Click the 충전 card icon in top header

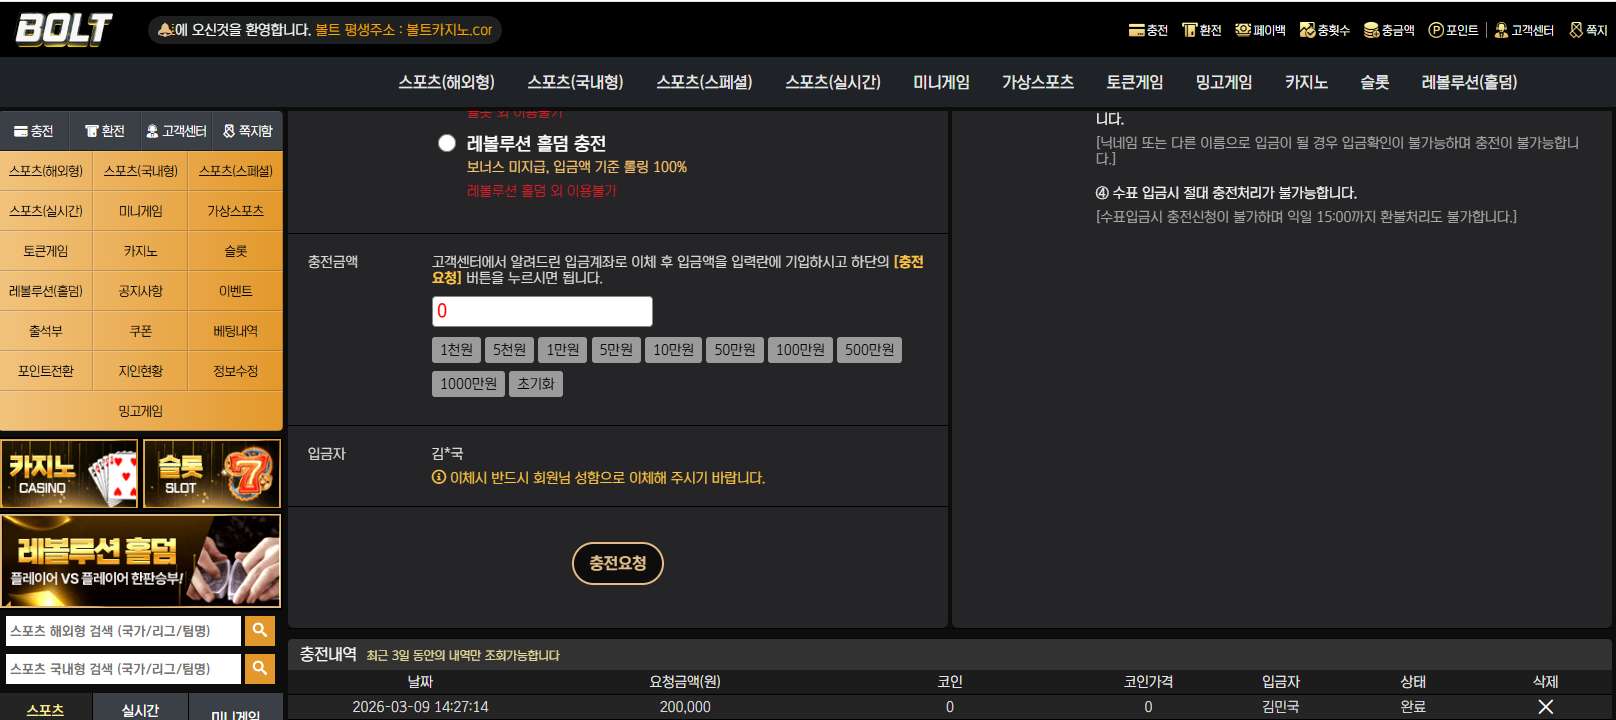point(1136,30)
